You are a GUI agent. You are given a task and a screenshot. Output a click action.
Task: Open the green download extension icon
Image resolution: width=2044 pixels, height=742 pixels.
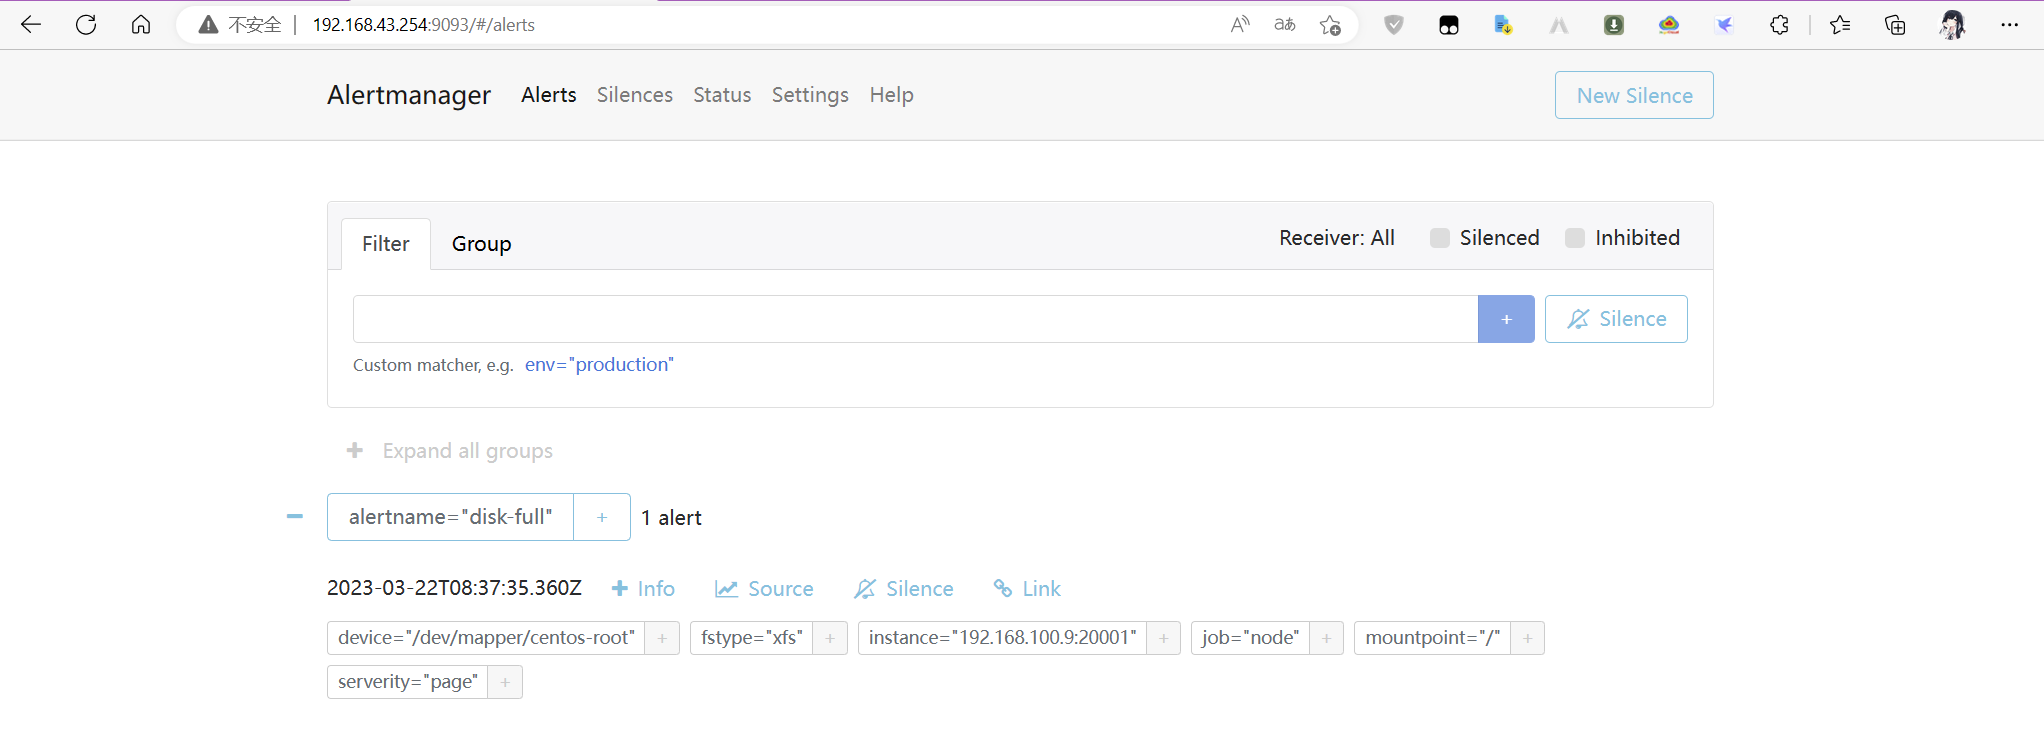pos(1614,25)
